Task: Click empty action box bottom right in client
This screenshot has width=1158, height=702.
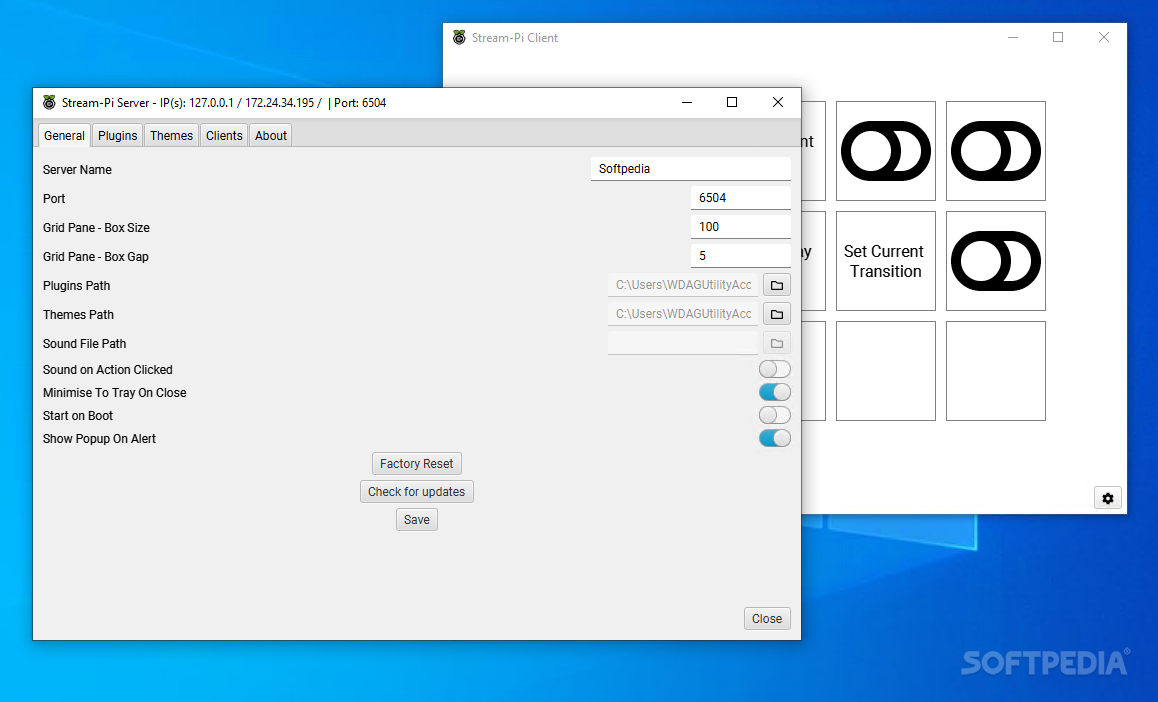Action: [x=996, y=371]
